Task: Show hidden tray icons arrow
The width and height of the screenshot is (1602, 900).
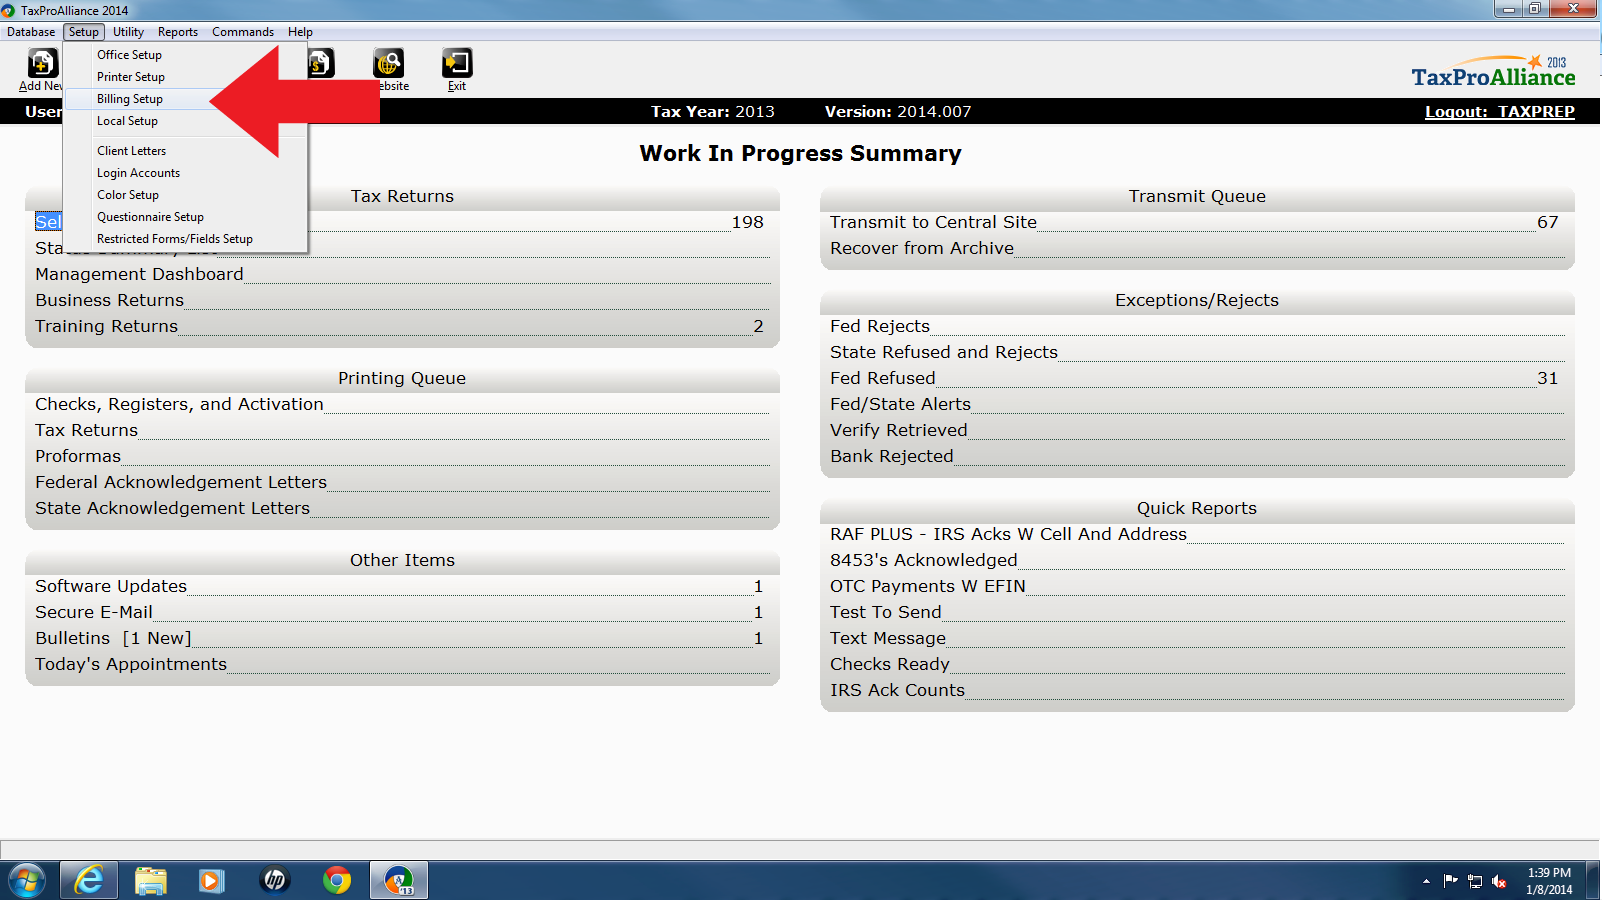Action: pos(1426,881)
